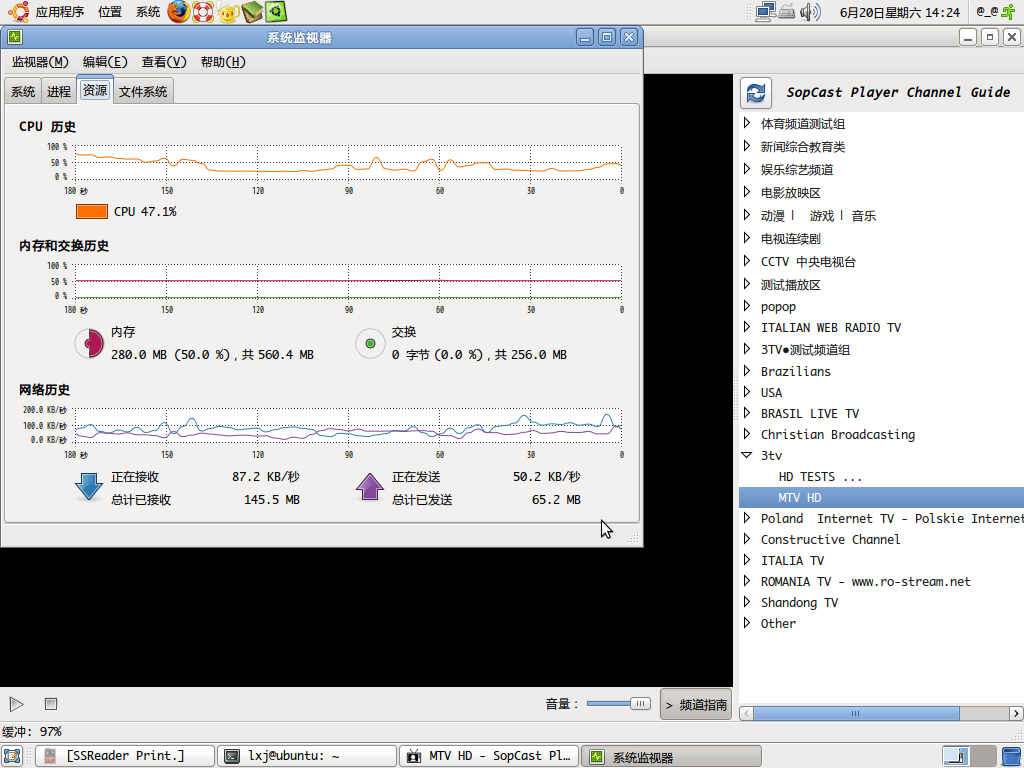
Task: Open the network connection tray icon
Action: 765,12
